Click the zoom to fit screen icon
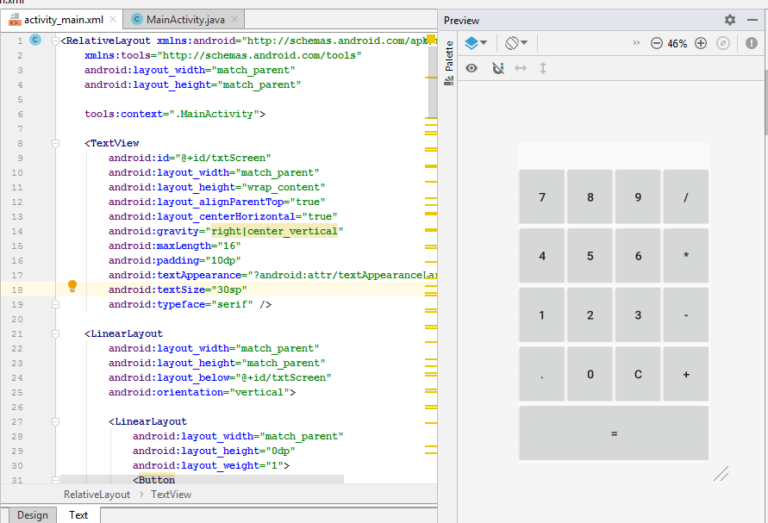This screenshot has height=523, width=768. [x=723, y=43]
